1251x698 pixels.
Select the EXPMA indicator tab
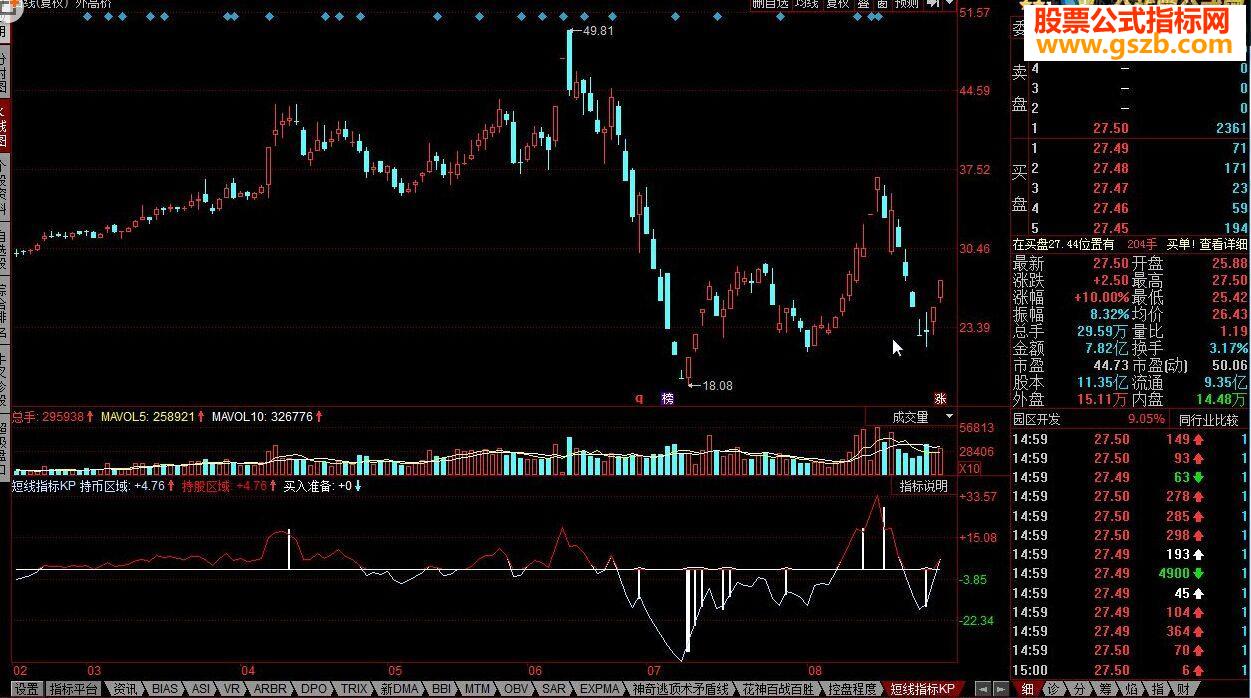click(x=599, y=689)
